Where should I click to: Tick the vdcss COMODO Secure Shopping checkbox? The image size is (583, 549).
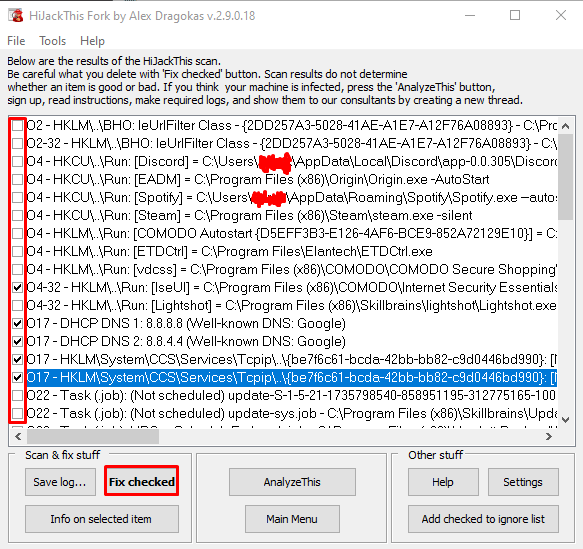17,269
